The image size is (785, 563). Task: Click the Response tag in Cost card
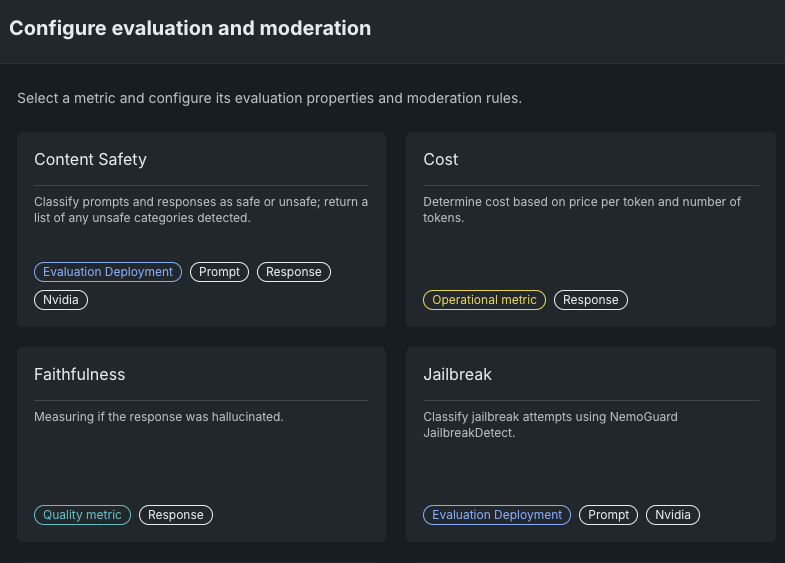pos(590,300)
